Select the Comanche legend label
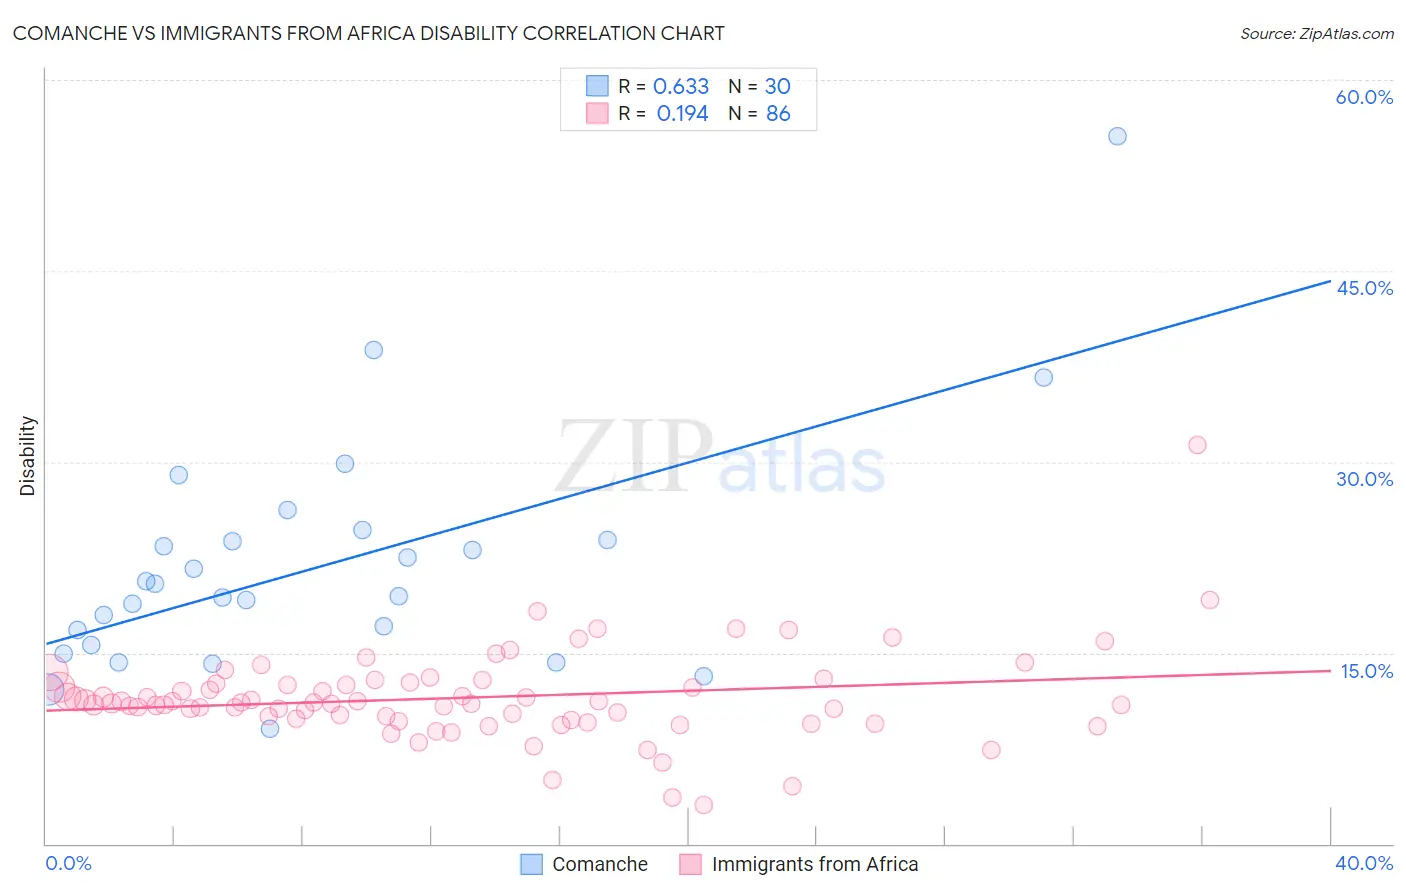The image size is (1406, 892). [600, 864]
